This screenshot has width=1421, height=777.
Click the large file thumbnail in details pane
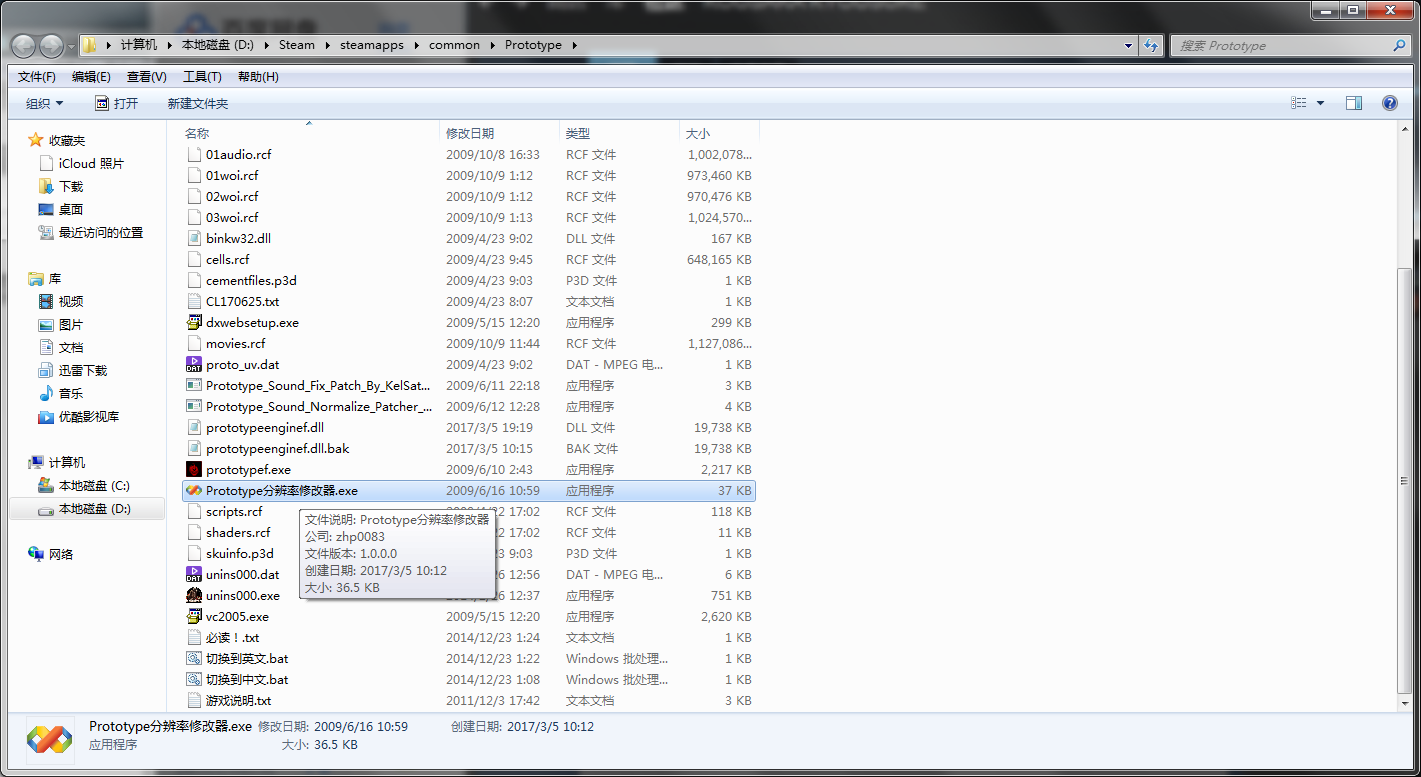49,739
